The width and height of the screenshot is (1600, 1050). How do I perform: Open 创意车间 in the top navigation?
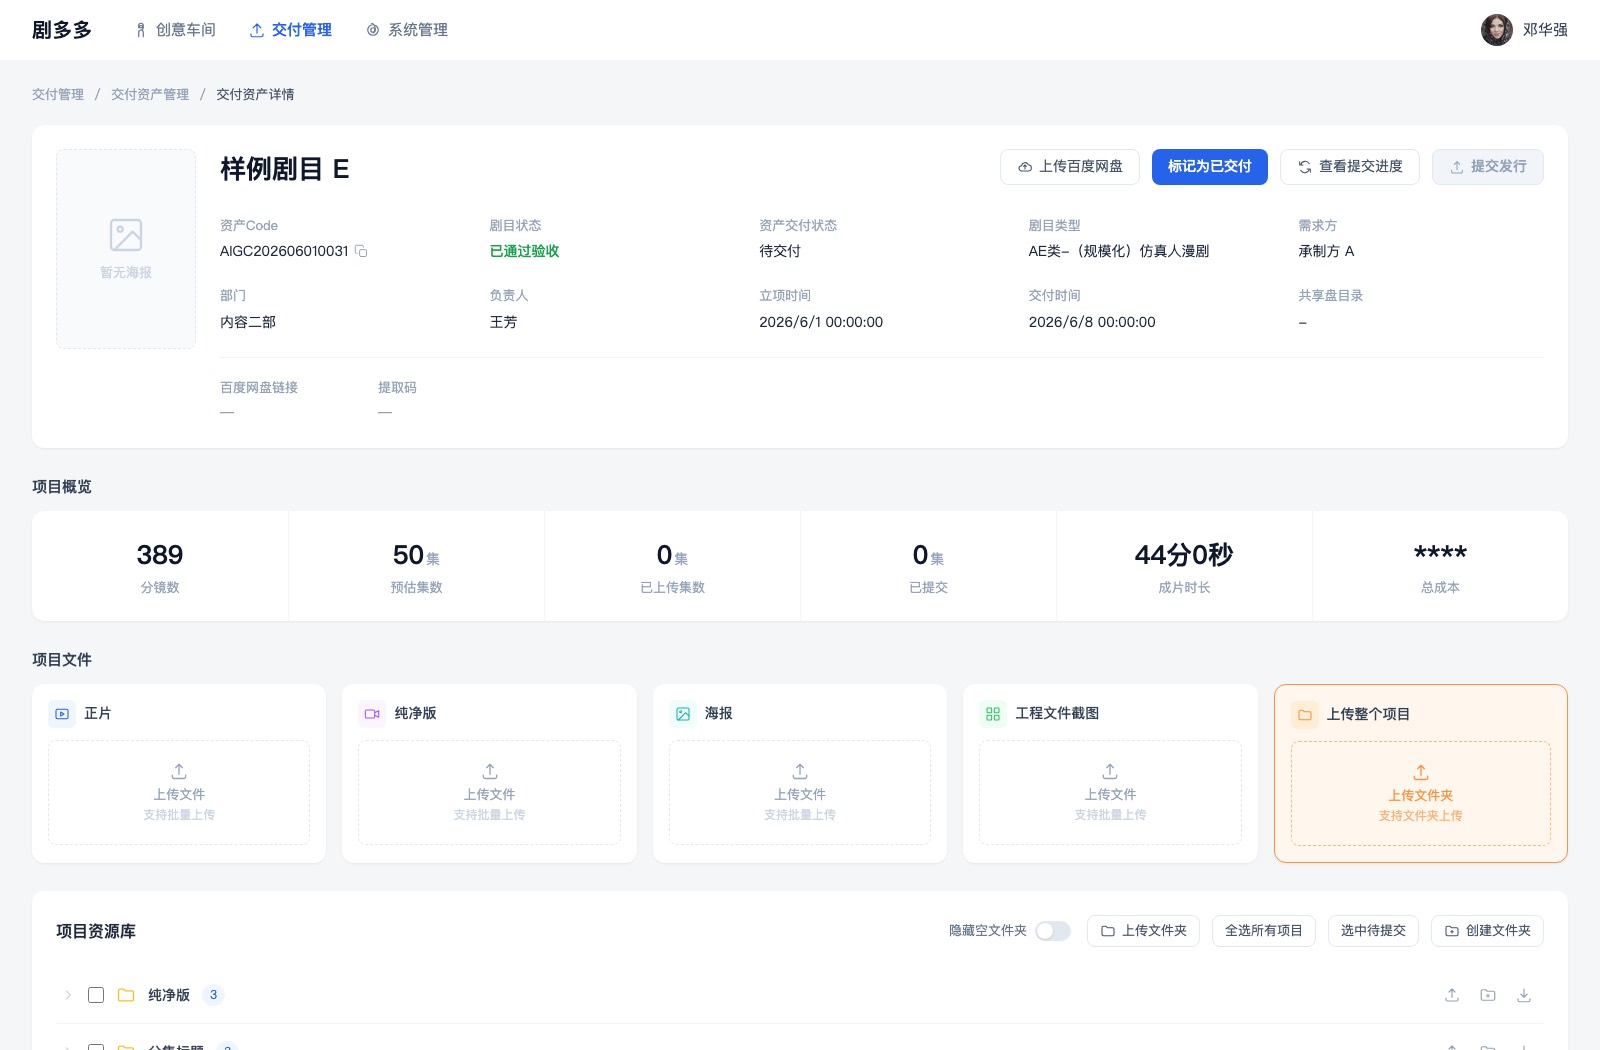[x=175, y=30]
